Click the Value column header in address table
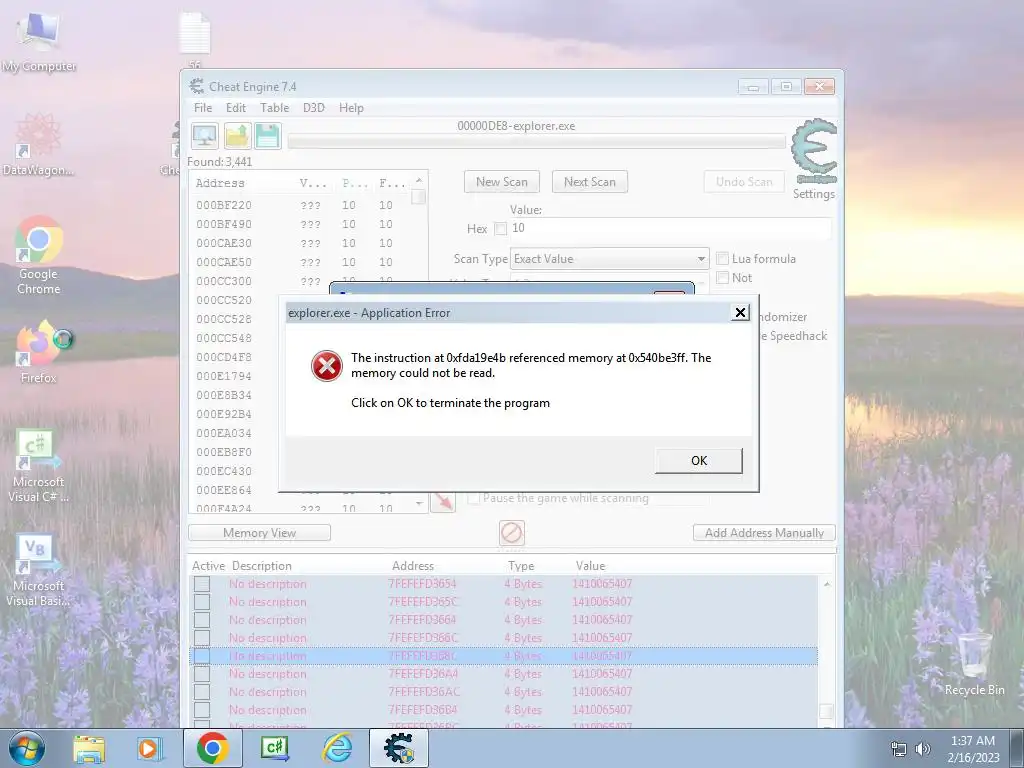This screenshot has width=1024, height=768. pyautogui.click(x=590, y=566)
